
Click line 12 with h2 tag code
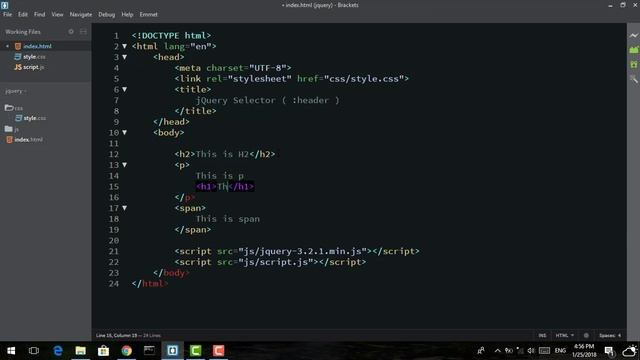[x=224, y=154]
